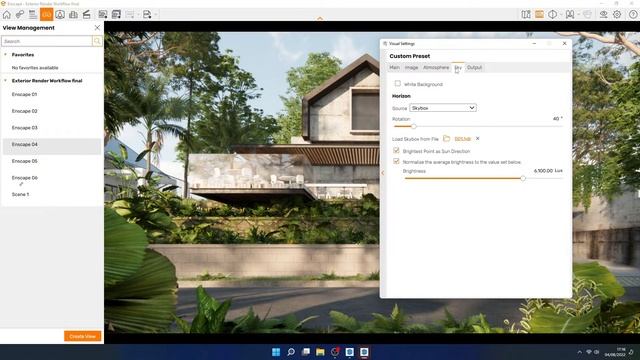Close the View Management panel
The height and width of the screenshot is (360, 640).
(97, 28)
